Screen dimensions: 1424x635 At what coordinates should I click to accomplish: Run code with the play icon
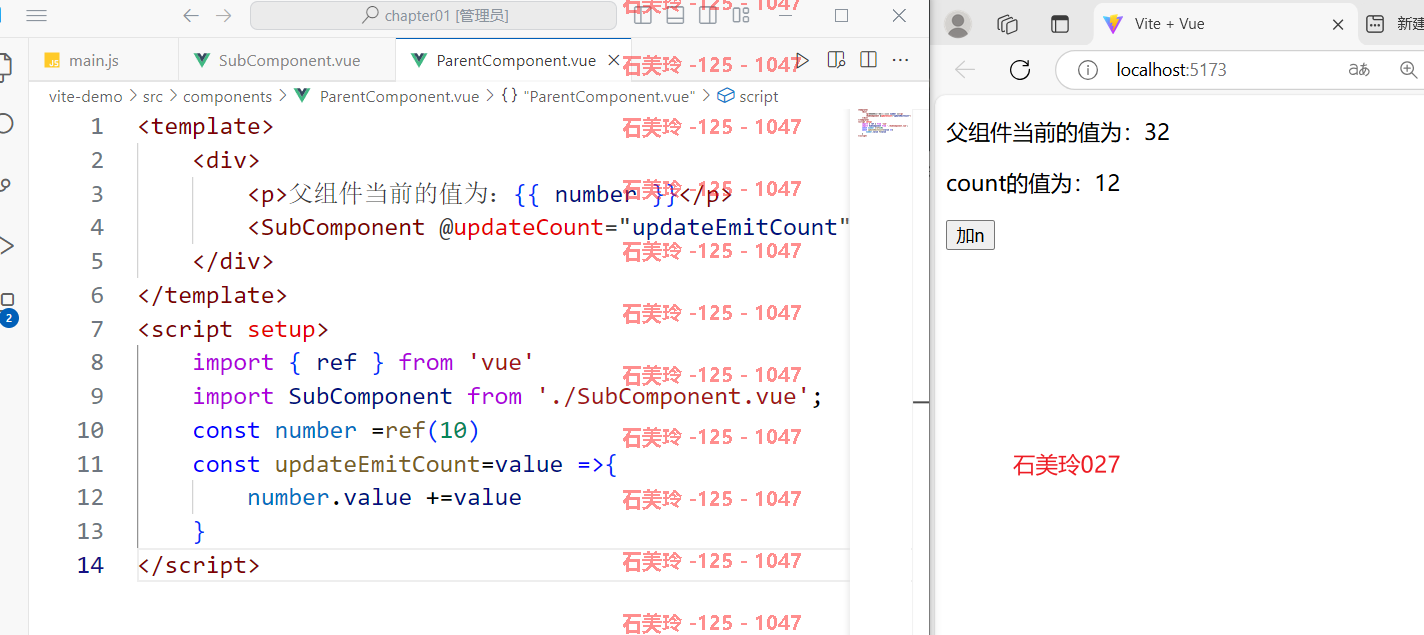pyautogui.click(x=802, y=60)
